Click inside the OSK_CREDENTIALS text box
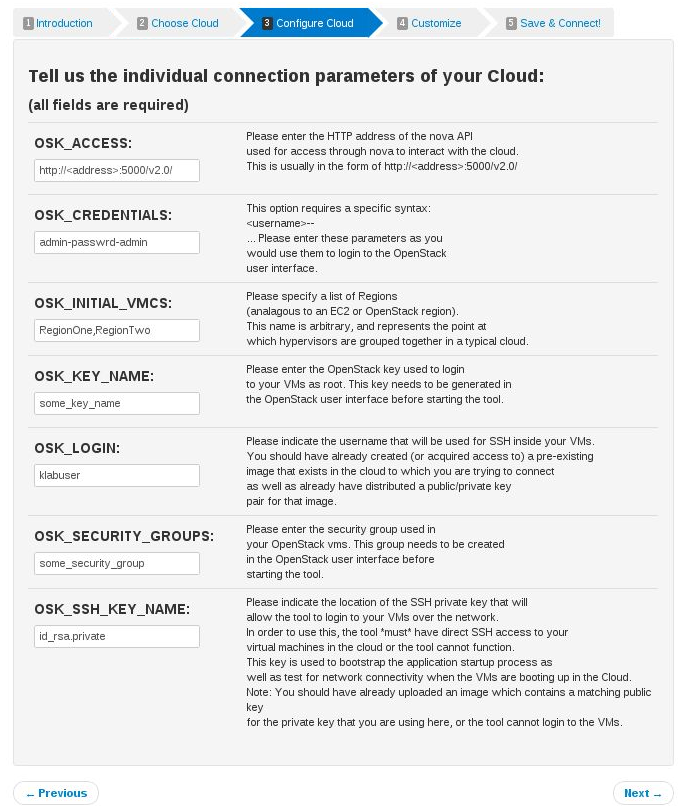The image size is (689, 806). [116, 242]
